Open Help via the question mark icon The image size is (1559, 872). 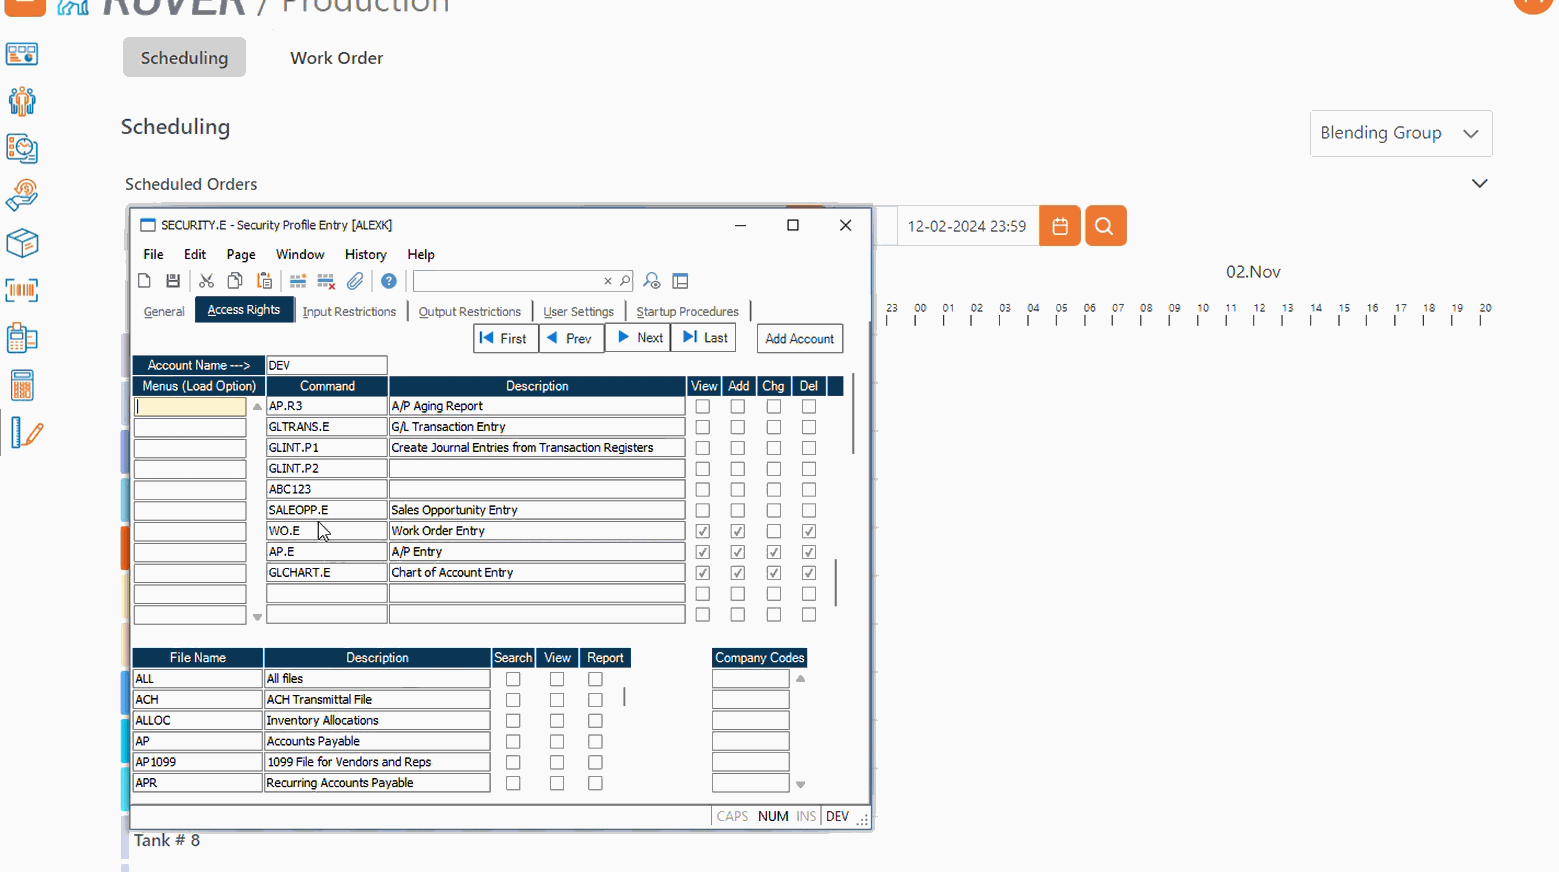pyautogui.click(x=388, y=281)
